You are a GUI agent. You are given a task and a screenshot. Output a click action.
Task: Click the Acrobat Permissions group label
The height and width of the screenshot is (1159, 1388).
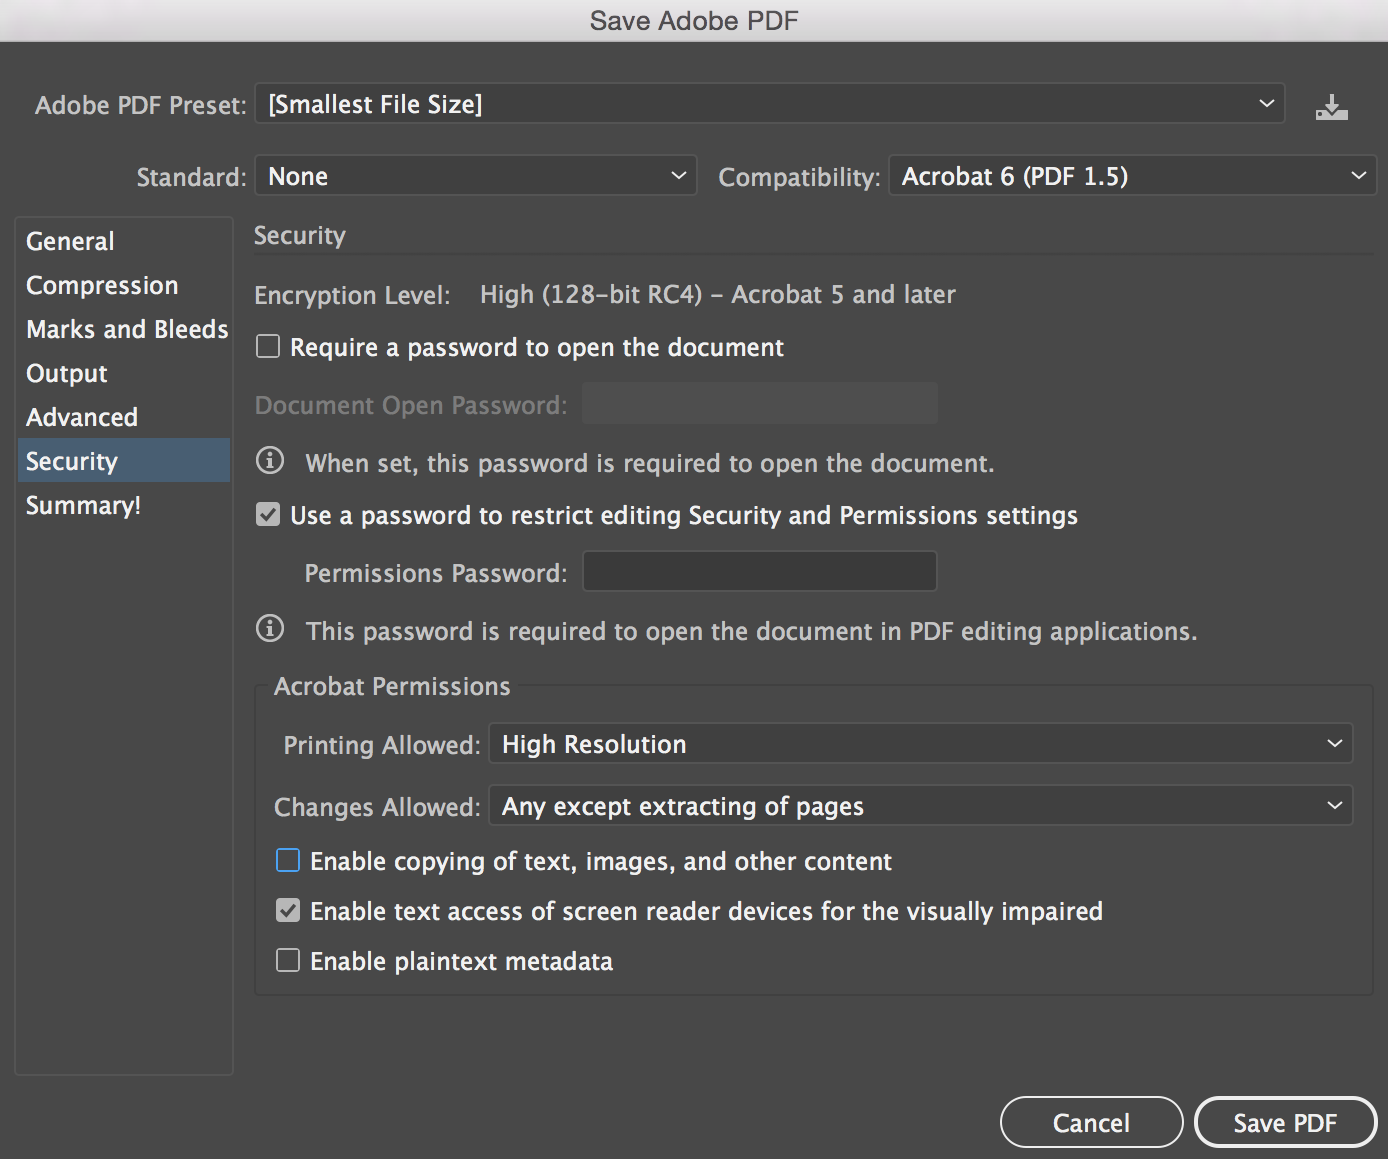click(x=392, y=686)
